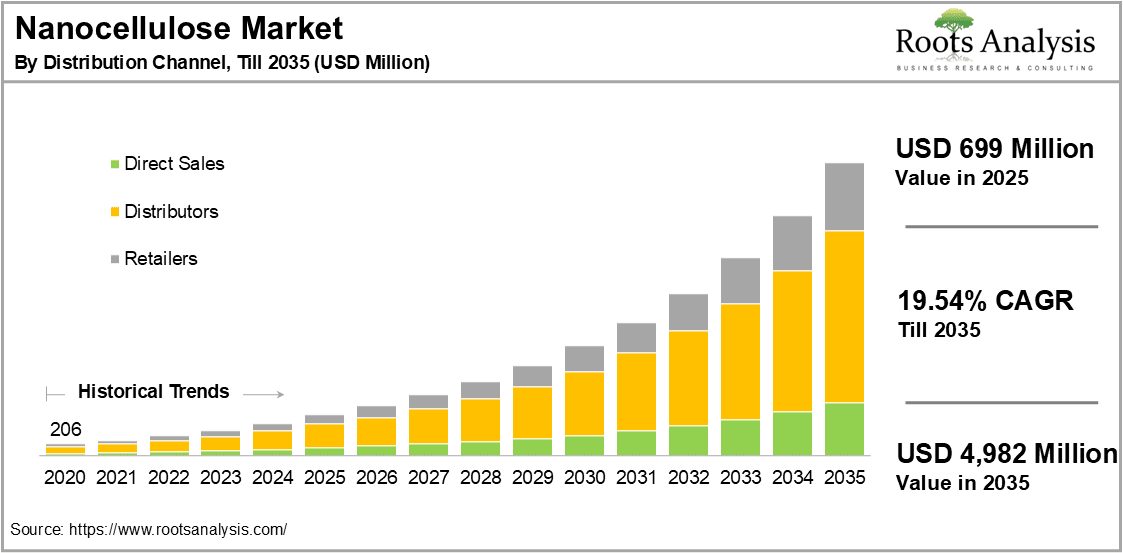Click the 2024 axis label
Screen dimensions: 1123x553
point(273,477)
